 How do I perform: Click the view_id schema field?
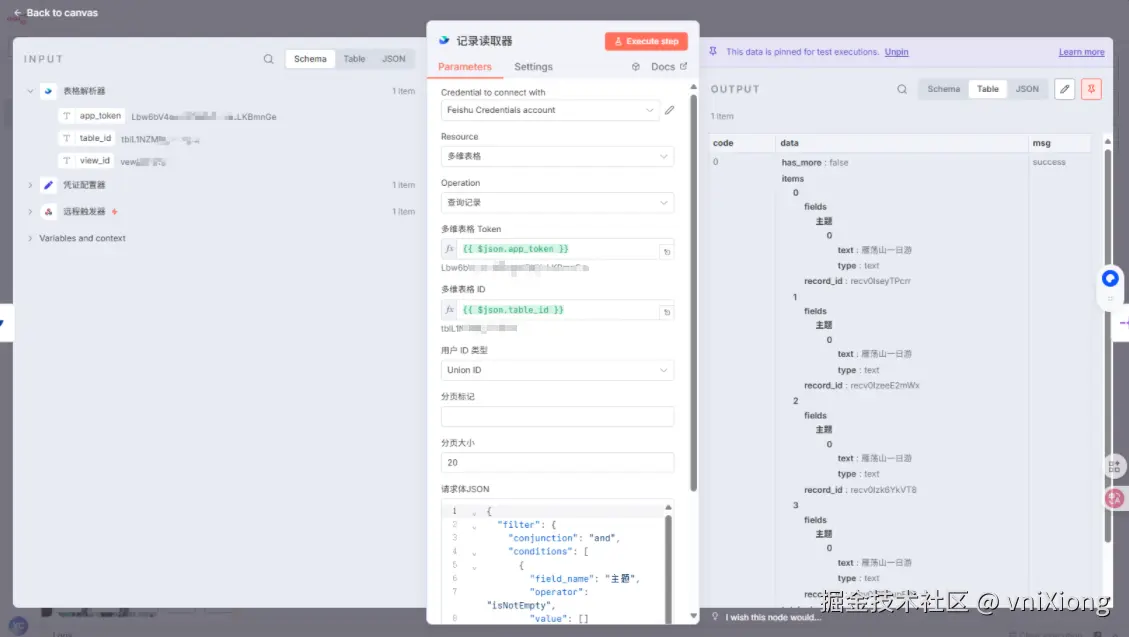tap(86, 161)
